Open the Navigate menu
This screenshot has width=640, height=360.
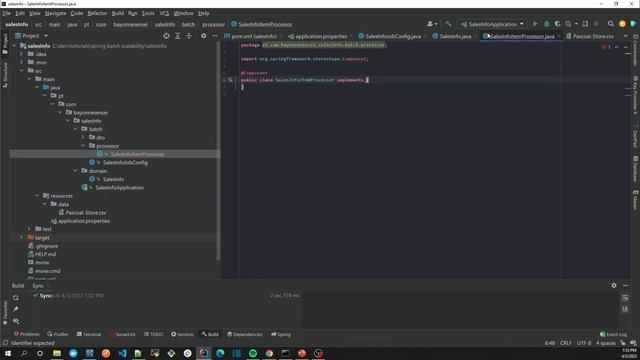click(x=55, y=13)
